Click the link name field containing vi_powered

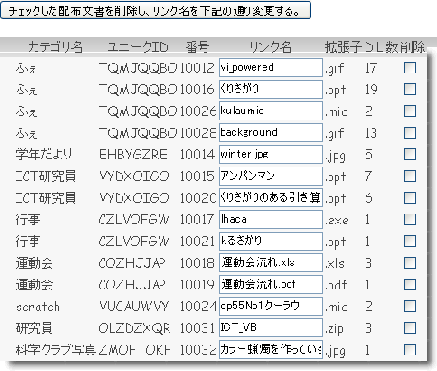point(271,67)
